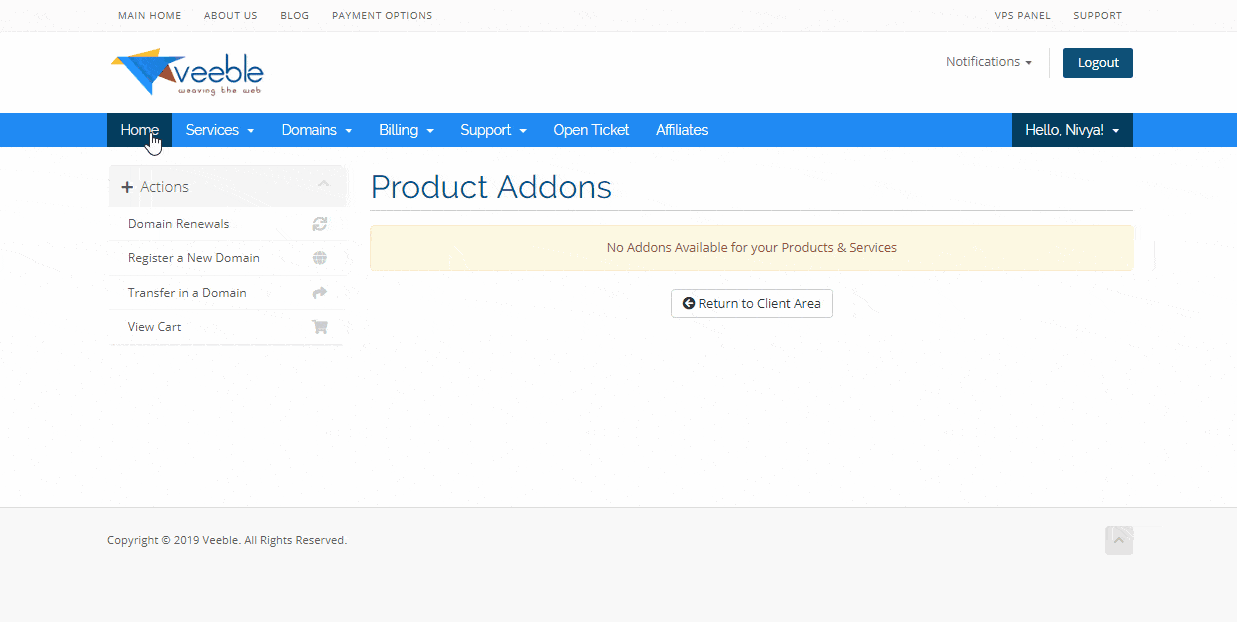
Task: Expand the Domains menu
Action: tap(317, 130)
